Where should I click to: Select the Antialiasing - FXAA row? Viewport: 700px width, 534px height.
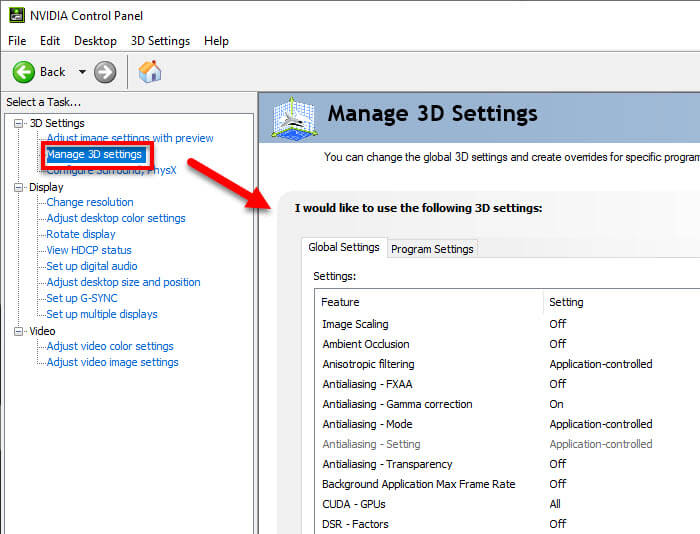[507, 384]
